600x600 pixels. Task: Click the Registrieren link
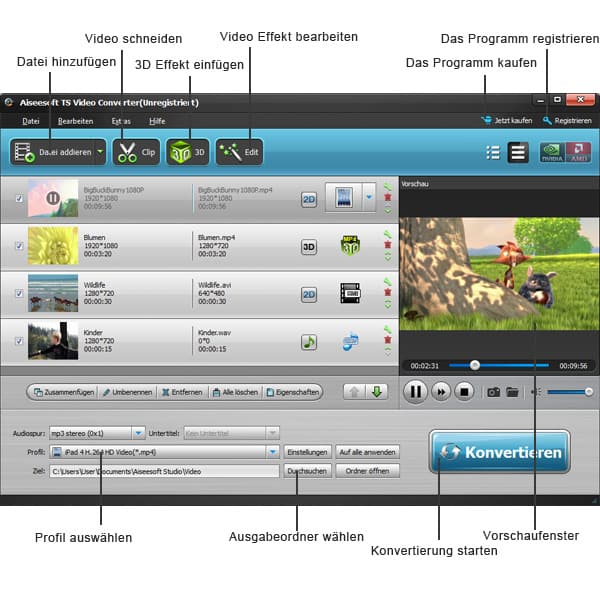567,121
